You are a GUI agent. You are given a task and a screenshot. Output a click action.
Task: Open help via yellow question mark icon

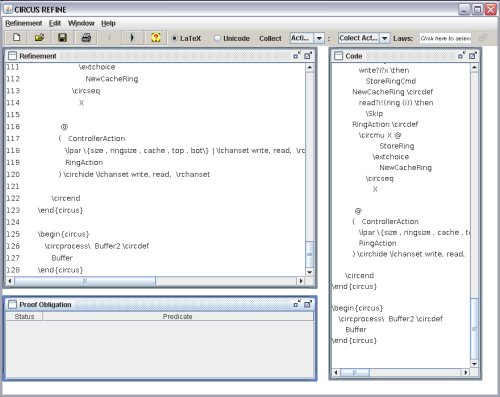click(156, 38)
